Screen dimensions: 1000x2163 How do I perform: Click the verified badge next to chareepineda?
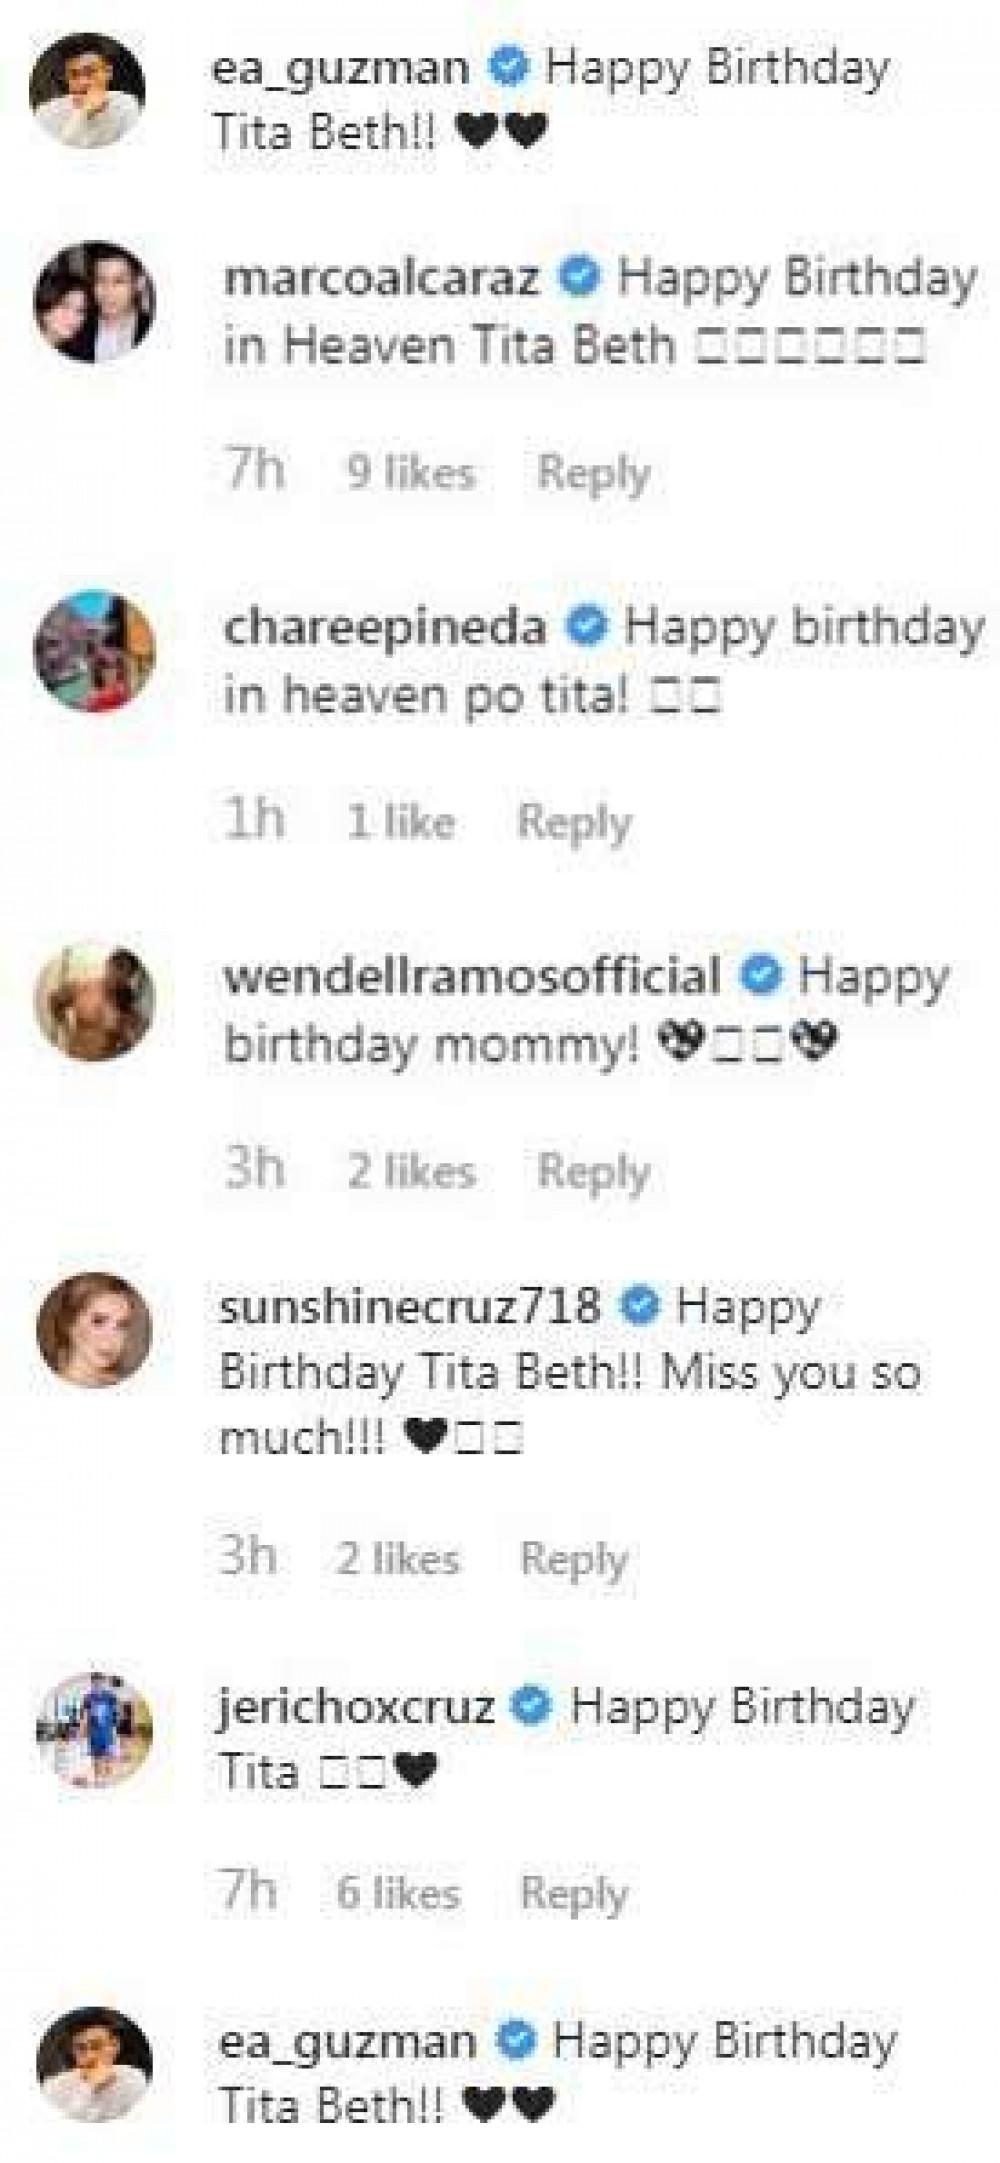coord(587,628)
